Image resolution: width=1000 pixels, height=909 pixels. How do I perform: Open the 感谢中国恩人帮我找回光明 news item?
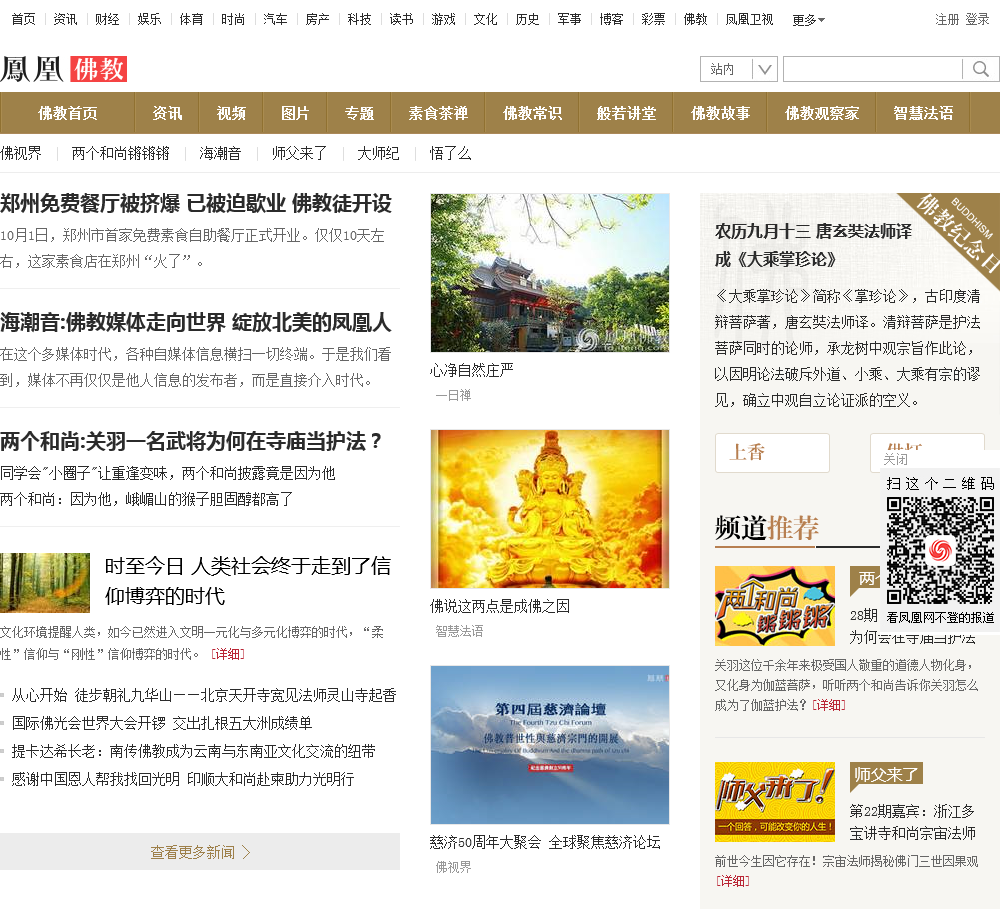click(183, 779)
